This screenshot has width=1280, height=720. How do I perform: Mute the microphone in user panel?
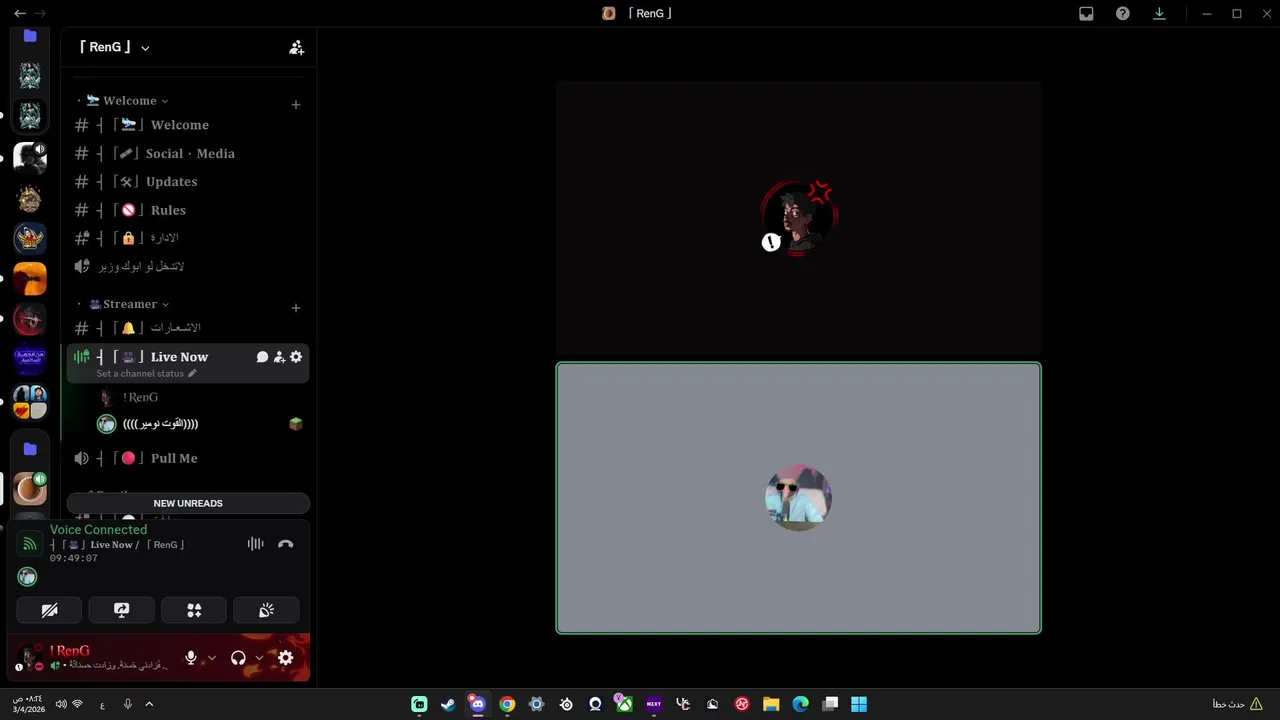click(191, 658)
